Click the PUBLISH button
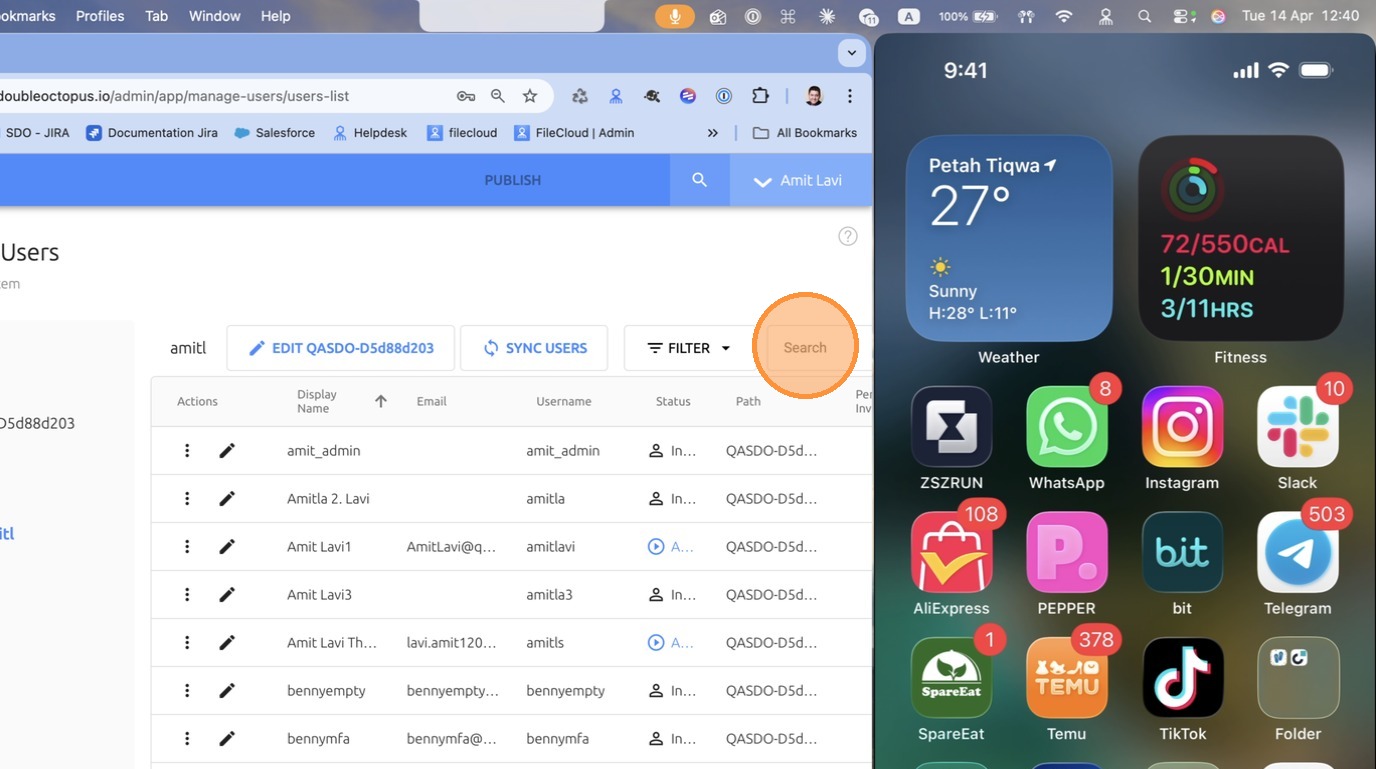1376x769 pixels. [x=513, y=180]
